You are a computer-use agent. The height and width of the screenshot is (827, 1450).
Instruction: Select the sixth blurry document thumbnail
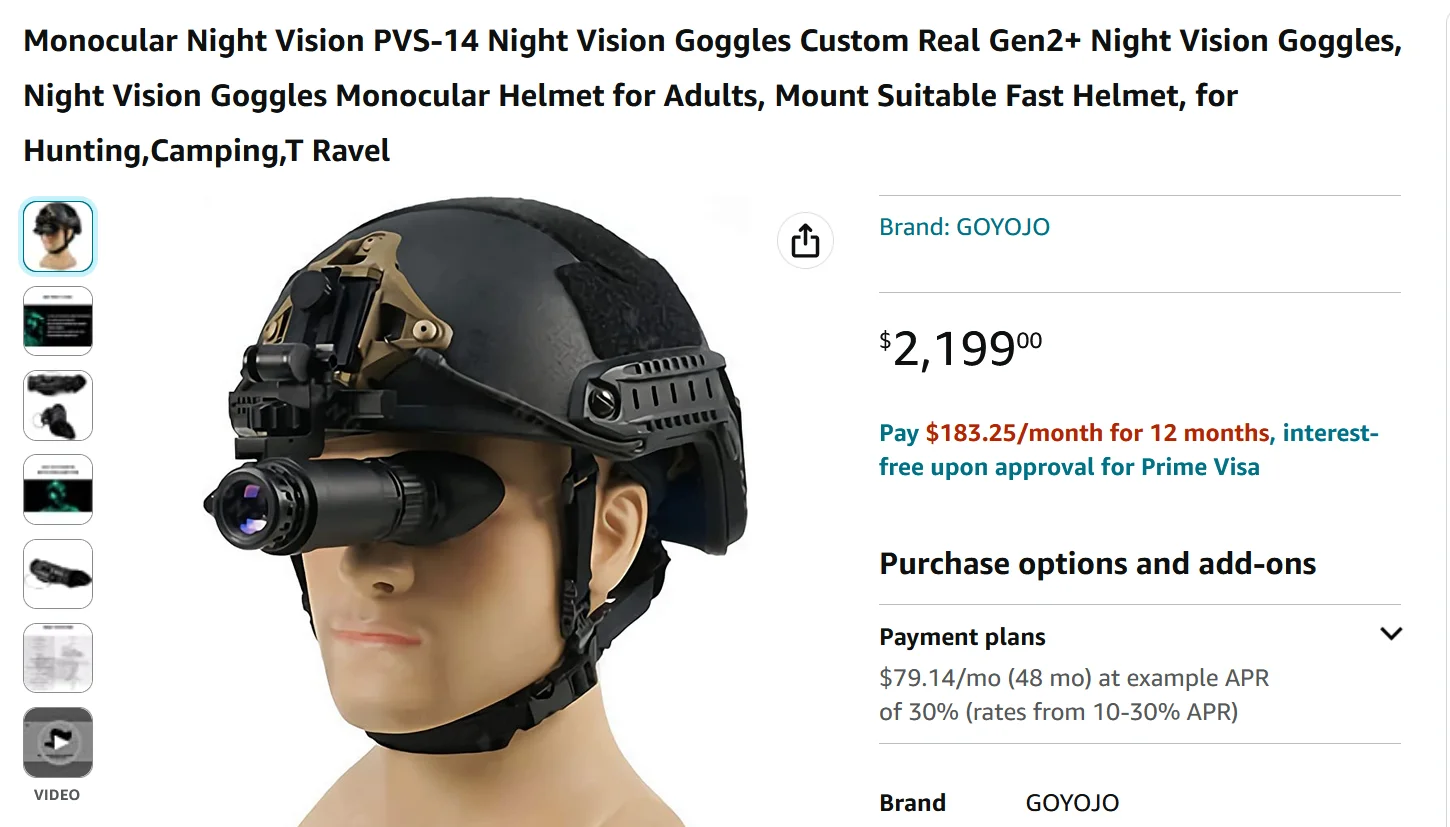pos(58,658)
